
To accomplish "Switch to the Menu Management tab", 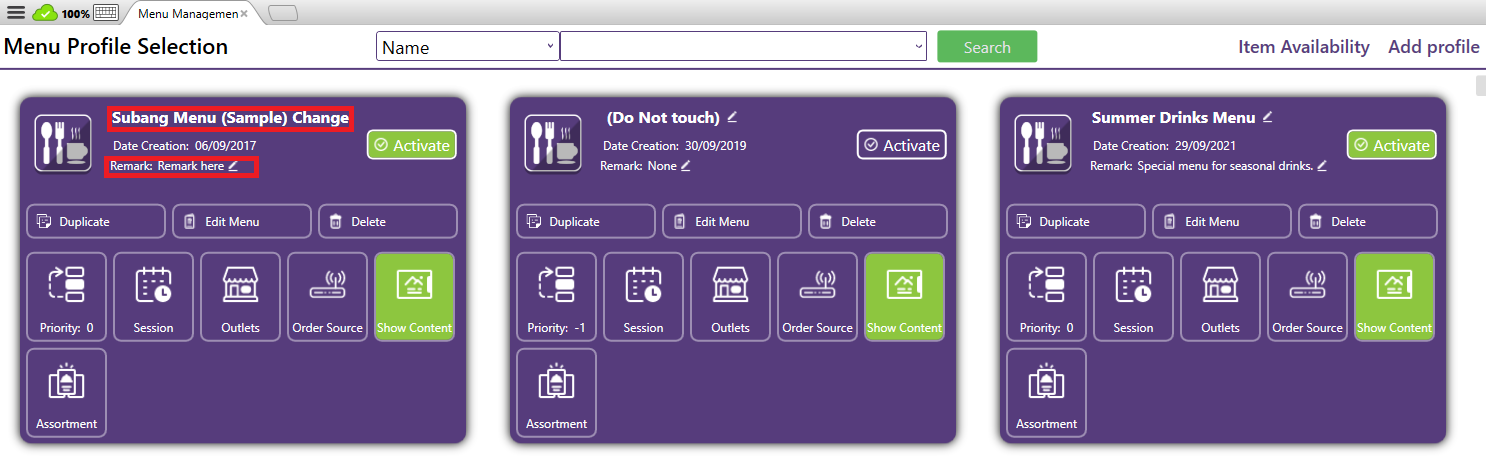I will click(x=187, y=13).
